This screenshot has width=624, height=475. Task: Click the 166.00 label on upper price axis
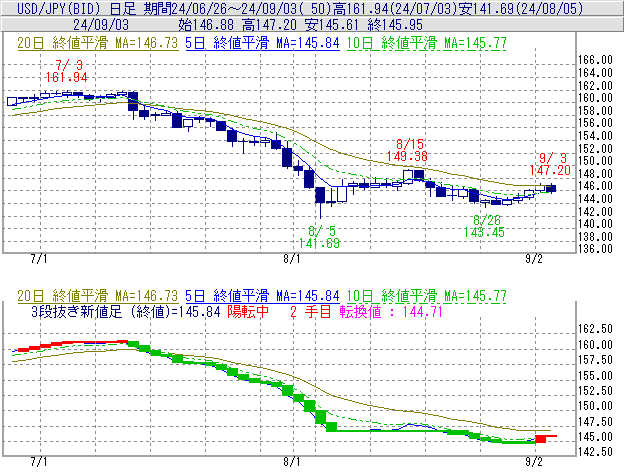coord(595,60)
